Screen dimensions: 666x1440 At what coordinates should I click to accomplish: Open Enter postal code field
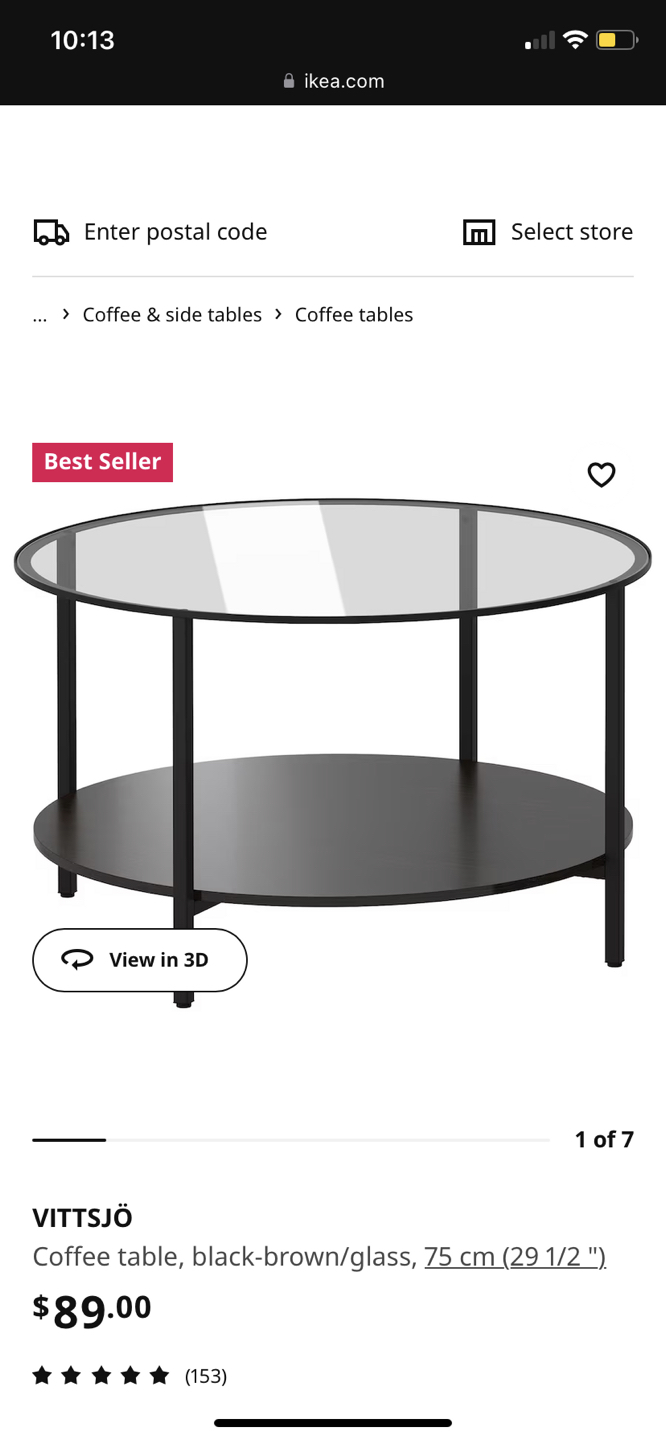point(151,232)
